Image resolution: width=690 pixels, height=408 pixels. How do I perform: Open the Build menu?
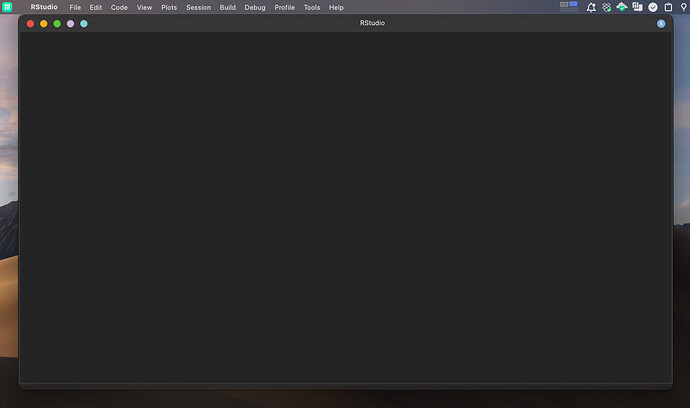[228, 7]
